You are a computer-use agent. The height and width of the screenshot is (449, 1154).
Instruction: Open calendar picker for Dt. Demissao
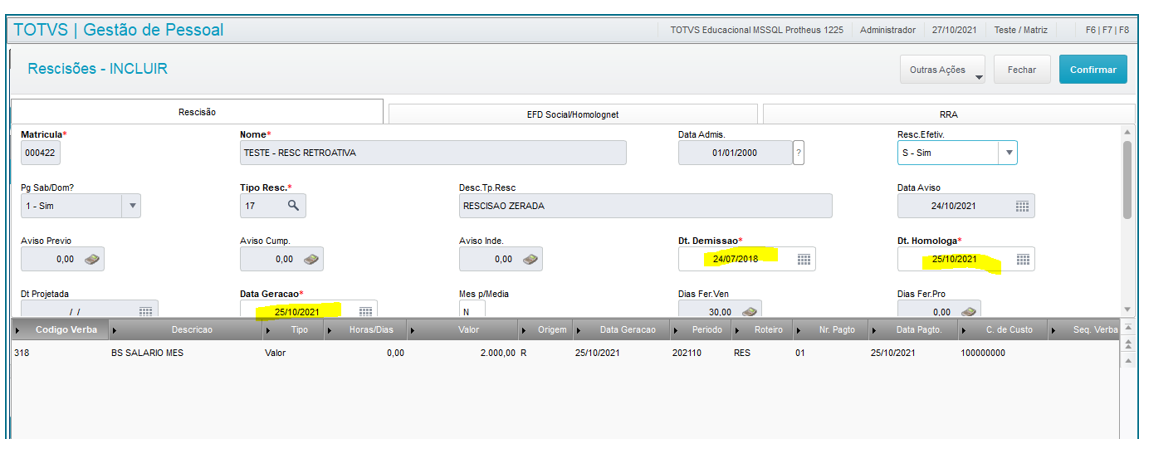coord(804,259)
